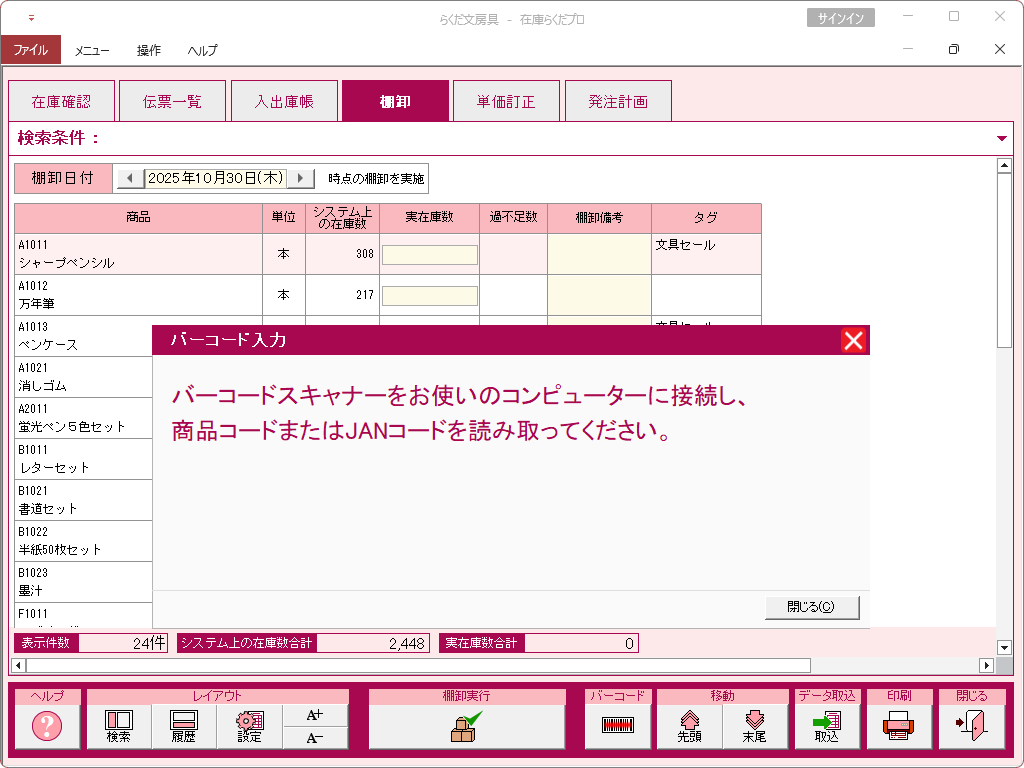
Task: Click the barcode scanner icon
Action: (618, 726)
